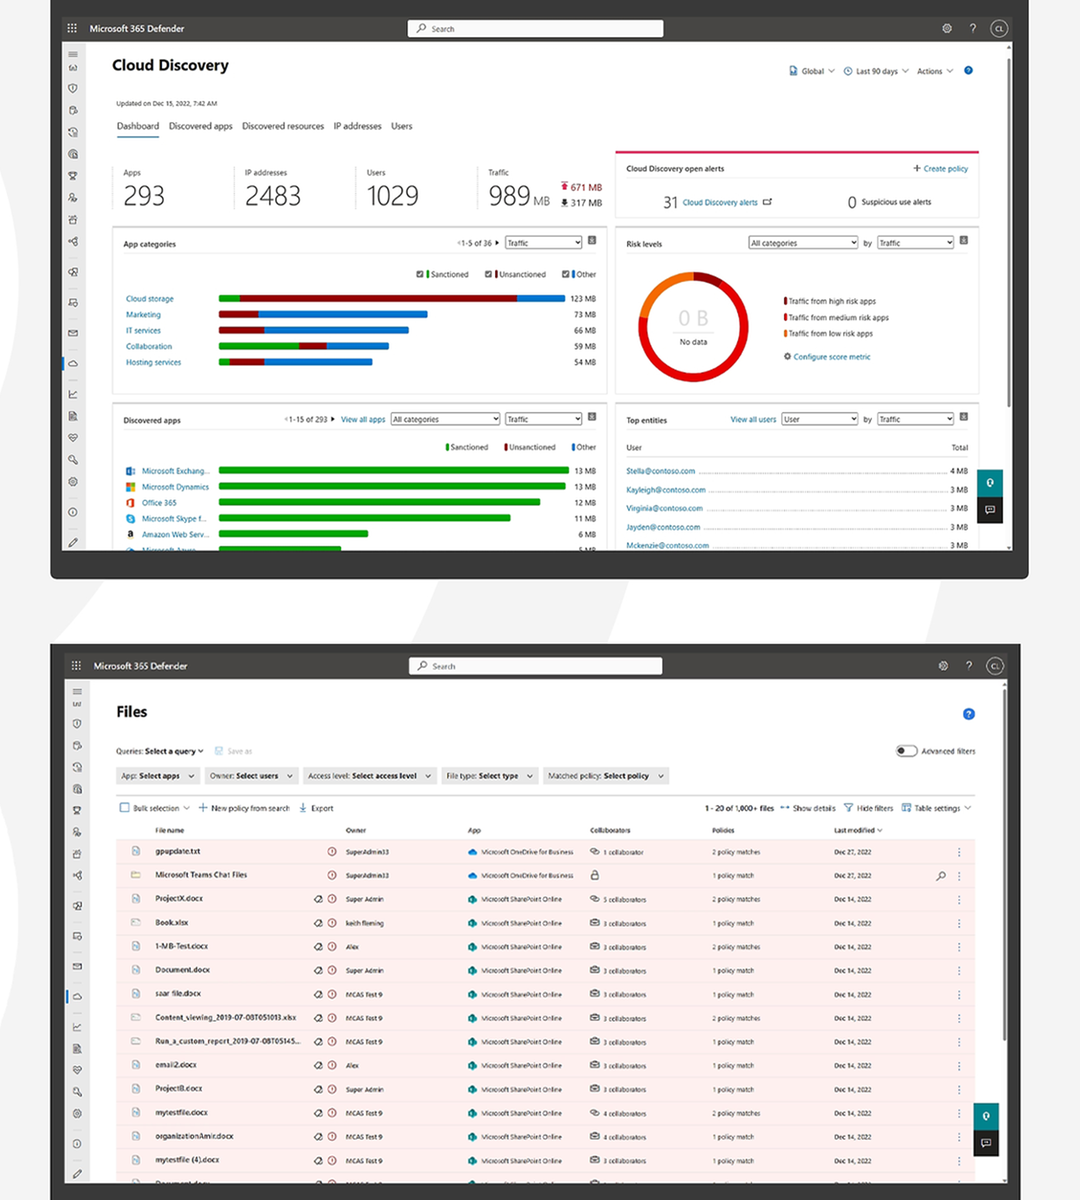Focus search field in Cloud Discovery window

coord(535,28)
